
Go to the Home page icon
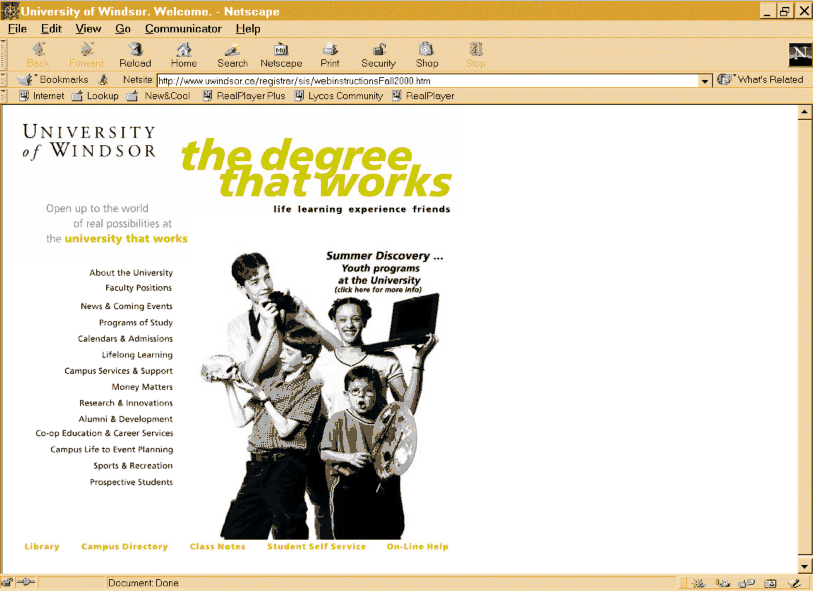pos(184,51)
